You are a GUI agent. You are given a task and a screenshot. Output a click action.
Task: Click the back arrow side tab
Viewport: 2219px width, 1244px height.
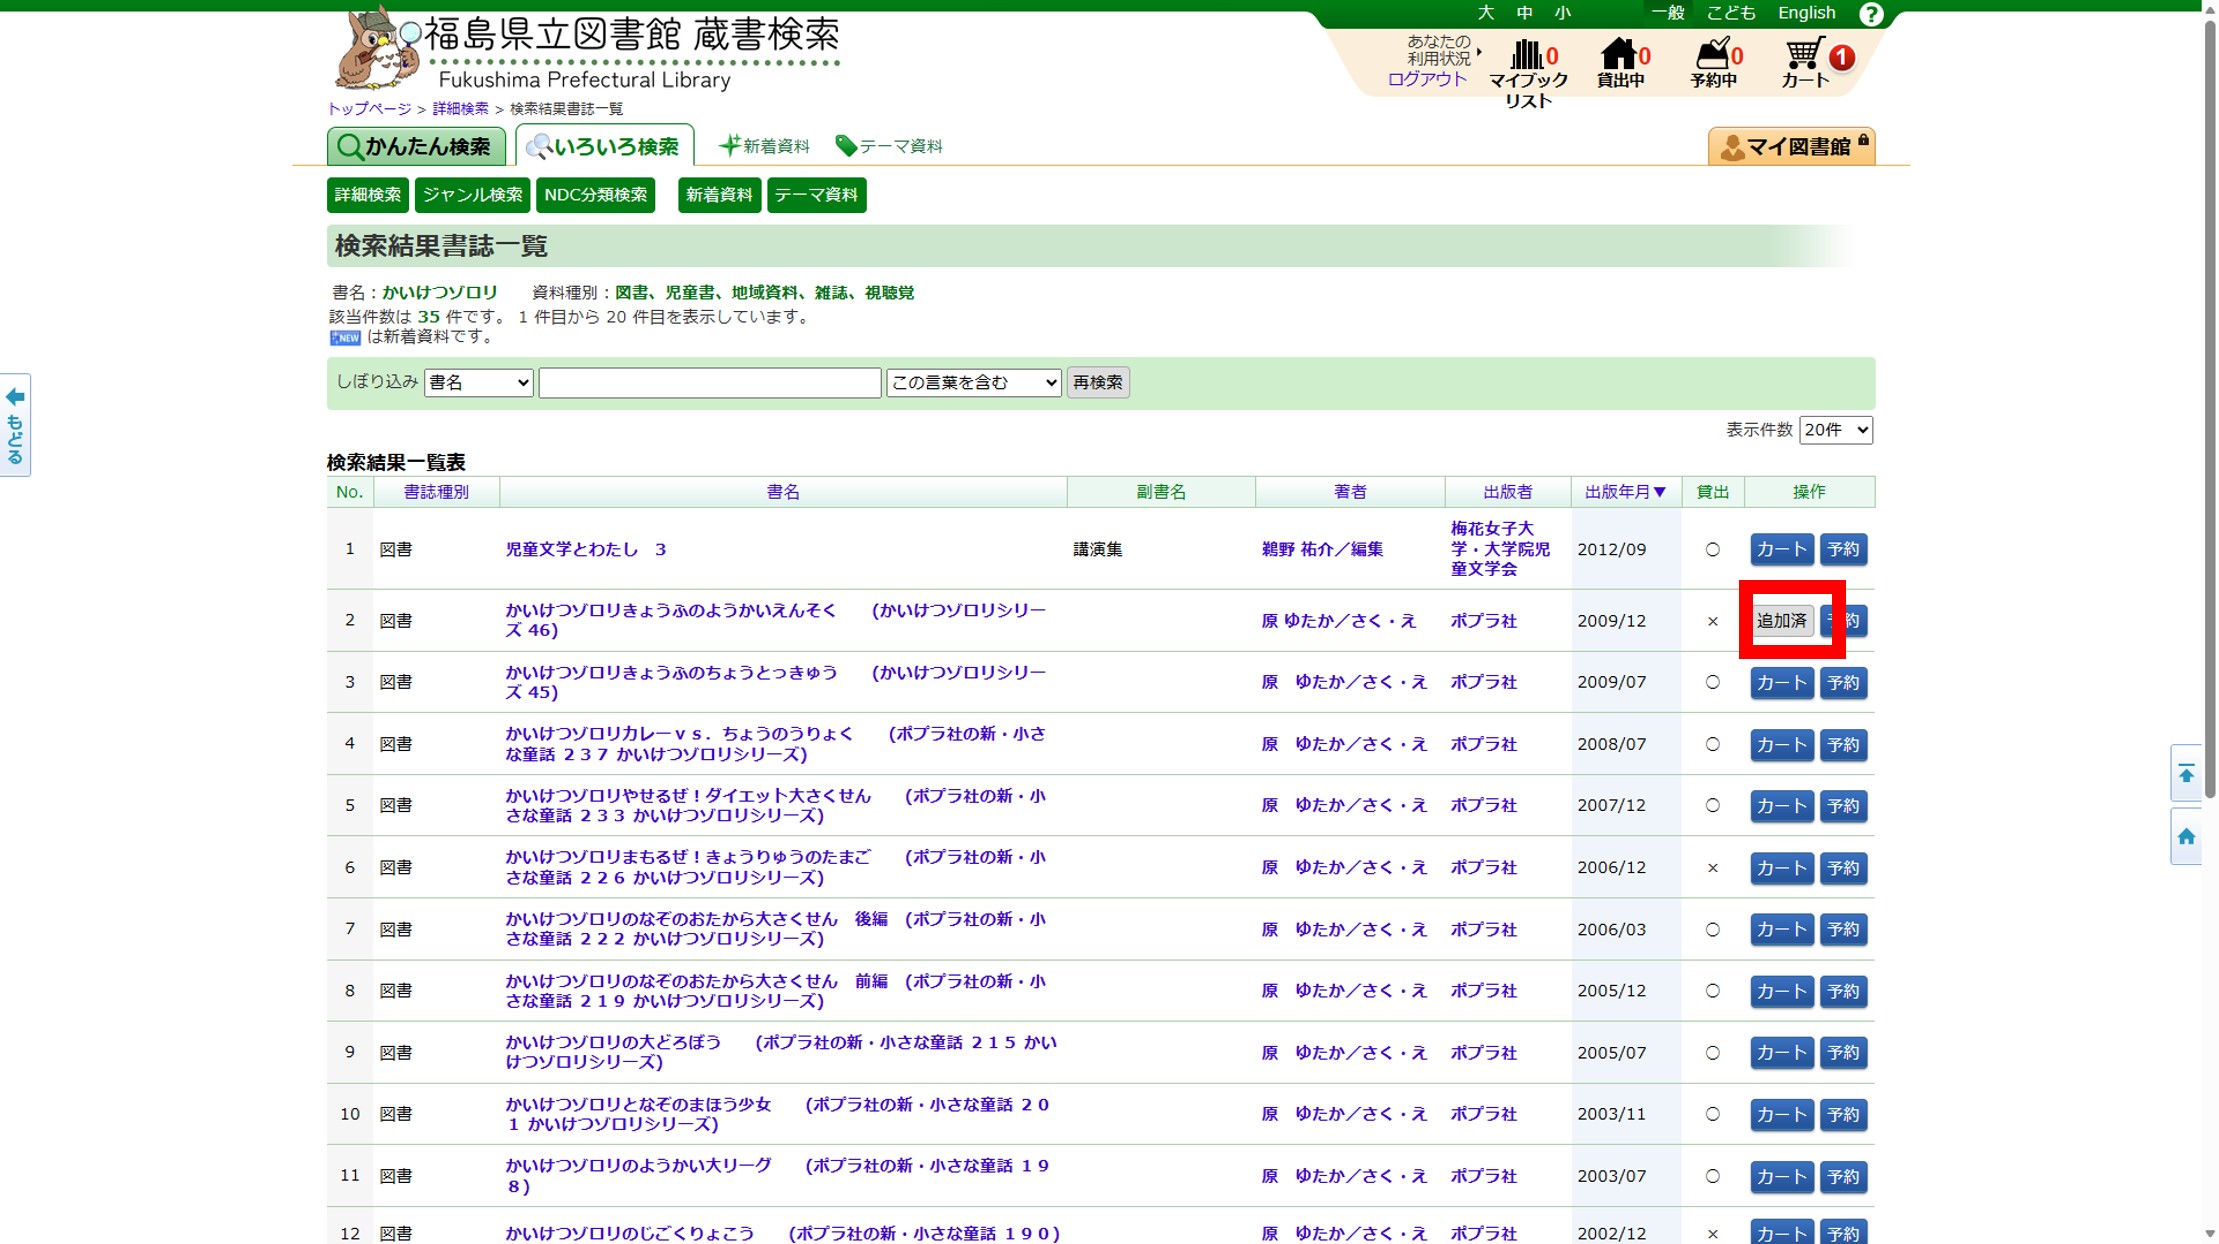click(x=15, y=425)
